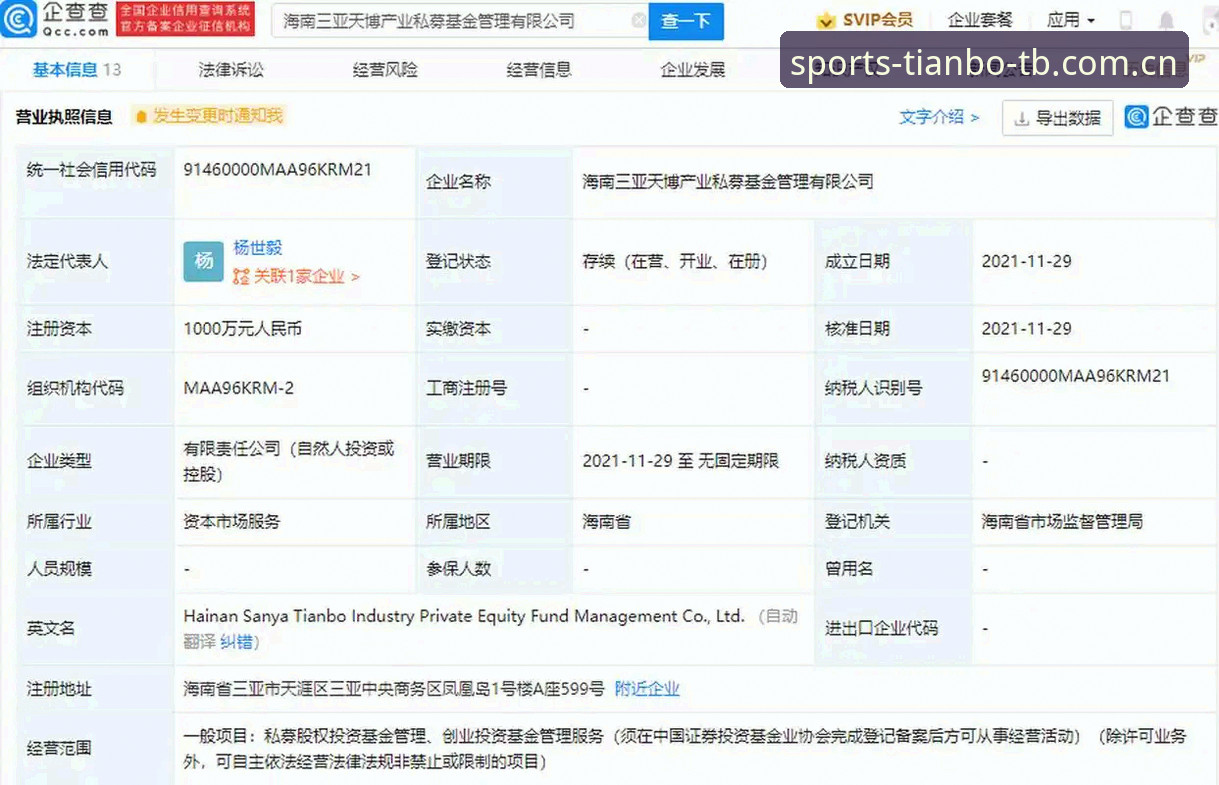1219x785 pixels.
Task: Click the 全国企业信用查询系统 red badge
Action: click(x=185, y=19)
